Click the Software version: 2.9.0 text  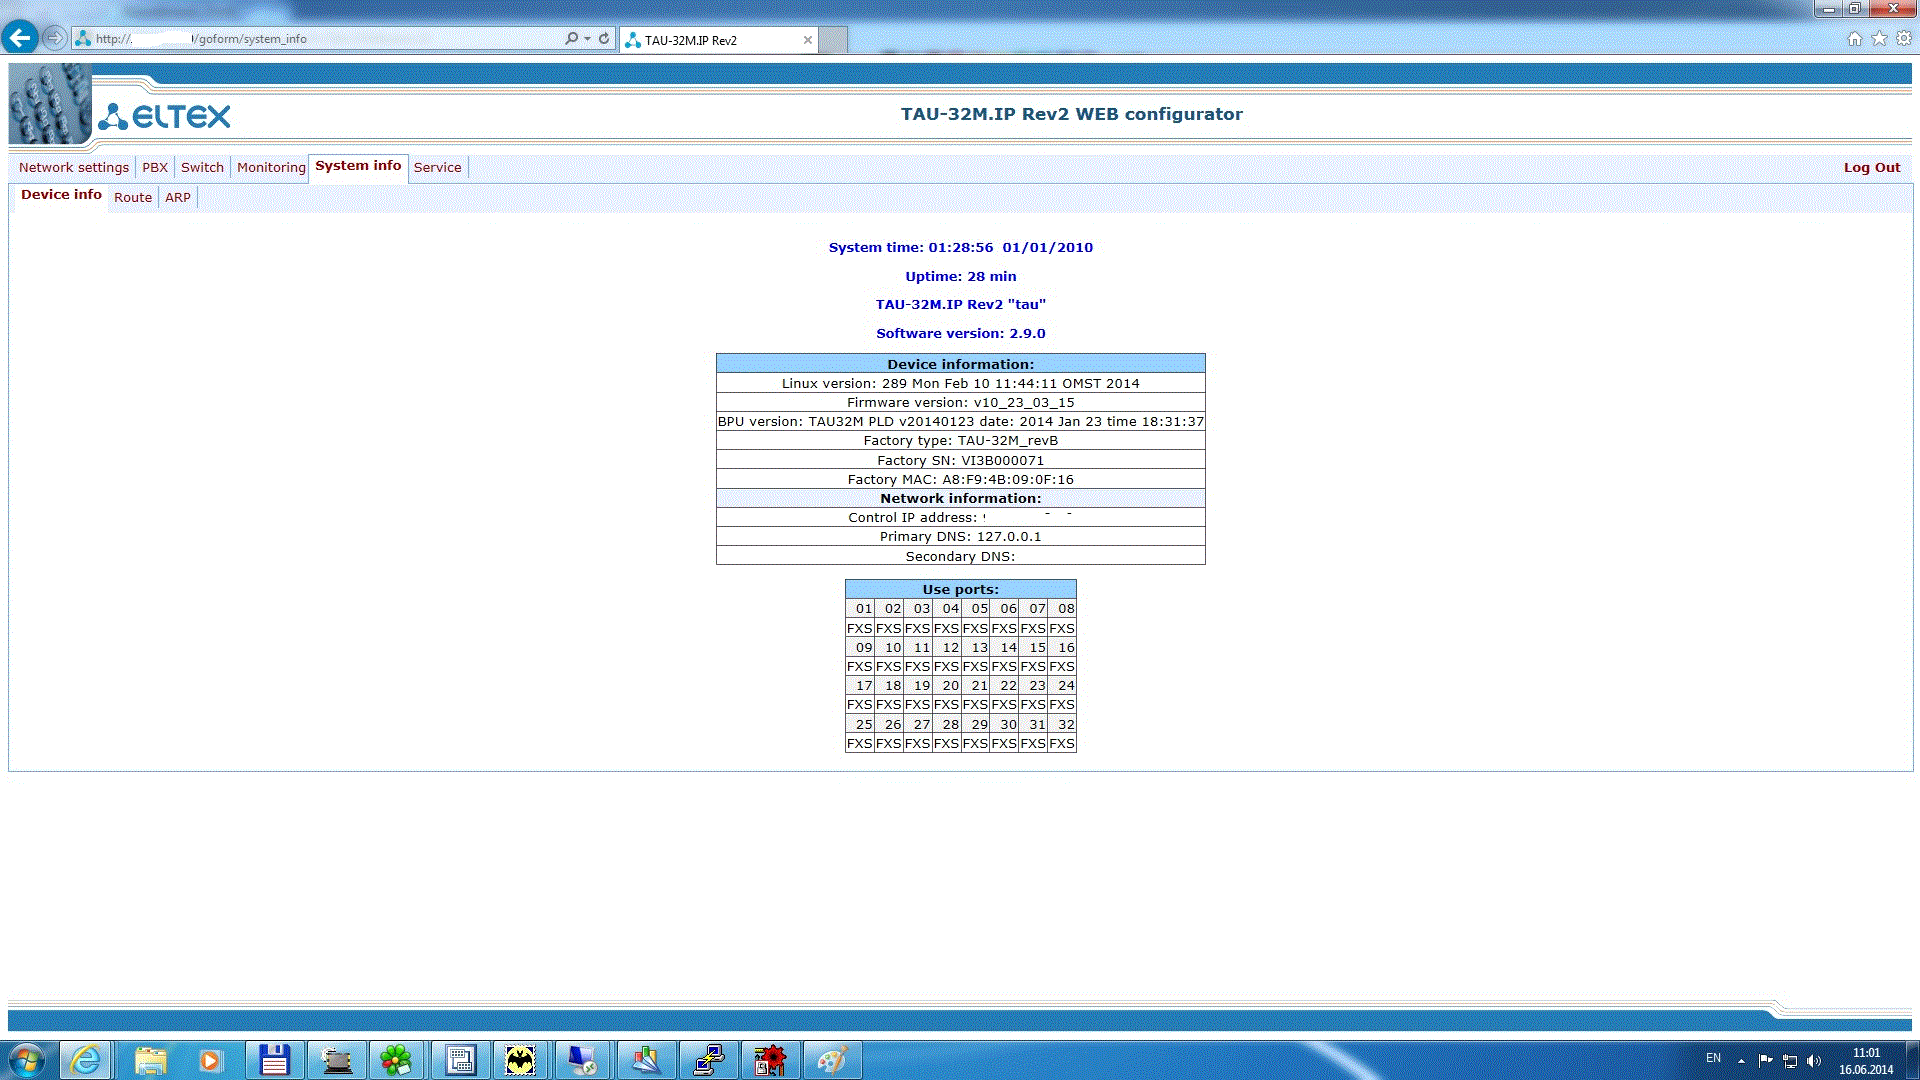tap(960, 333)
